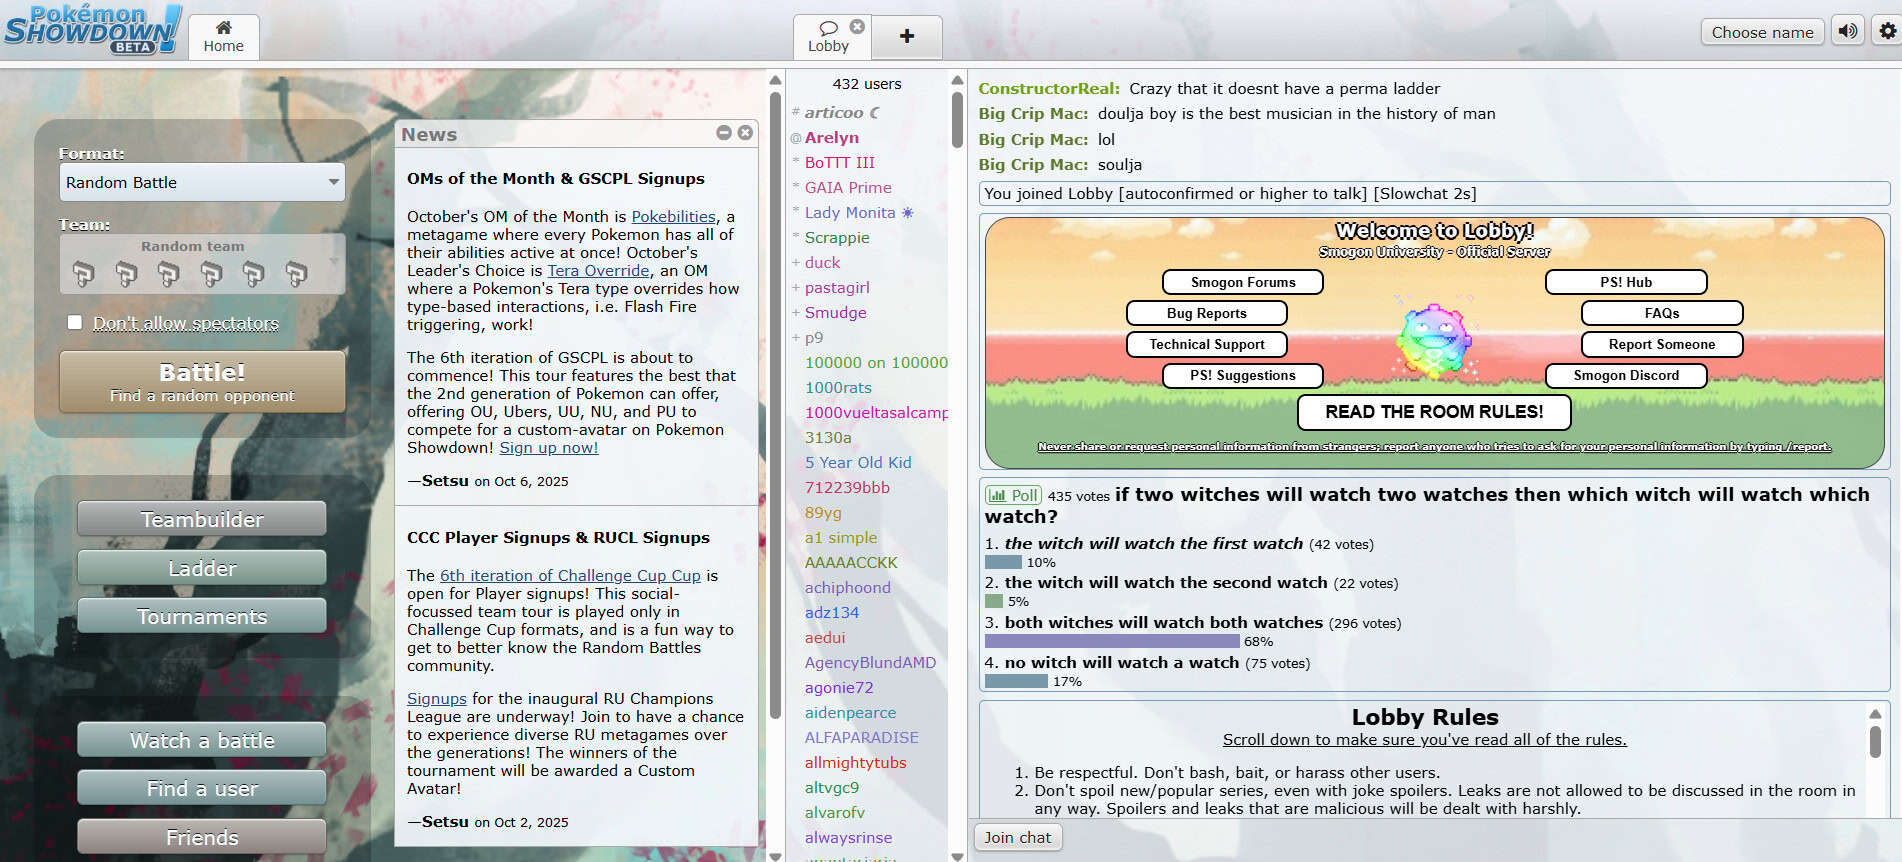1902x862 pixels.
Task: Expand the Random team selector
Action: (x=202, y=264)
